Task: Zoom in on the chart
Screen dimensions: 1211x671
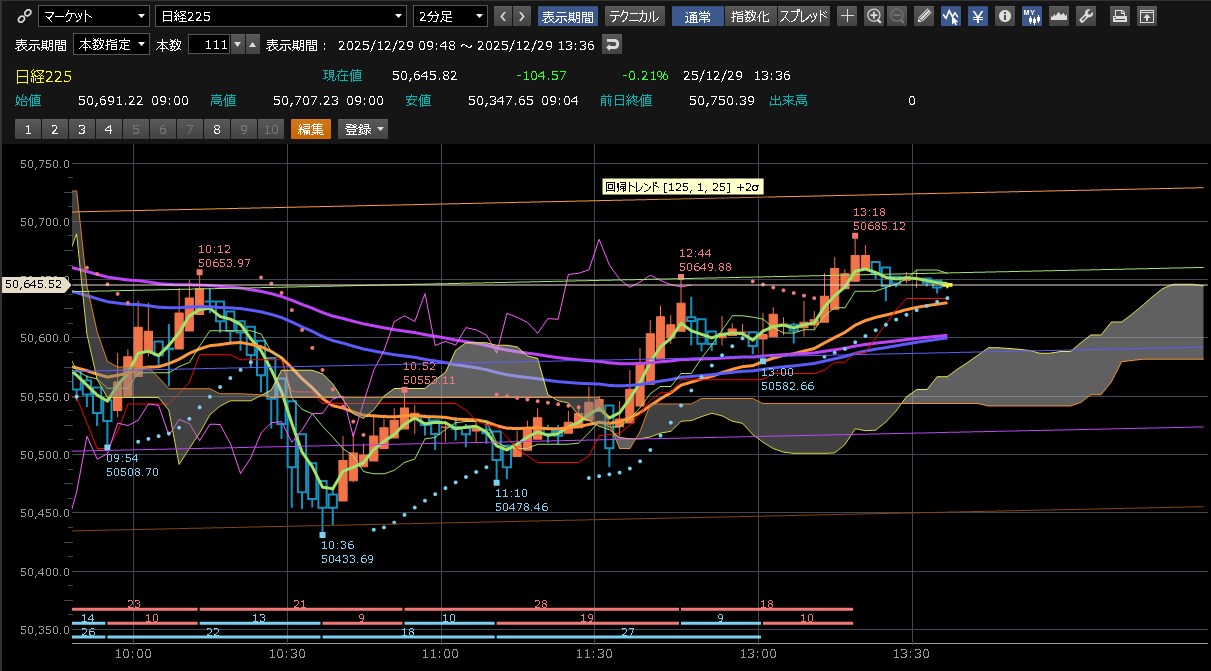Action: click(x=874, y=16)
